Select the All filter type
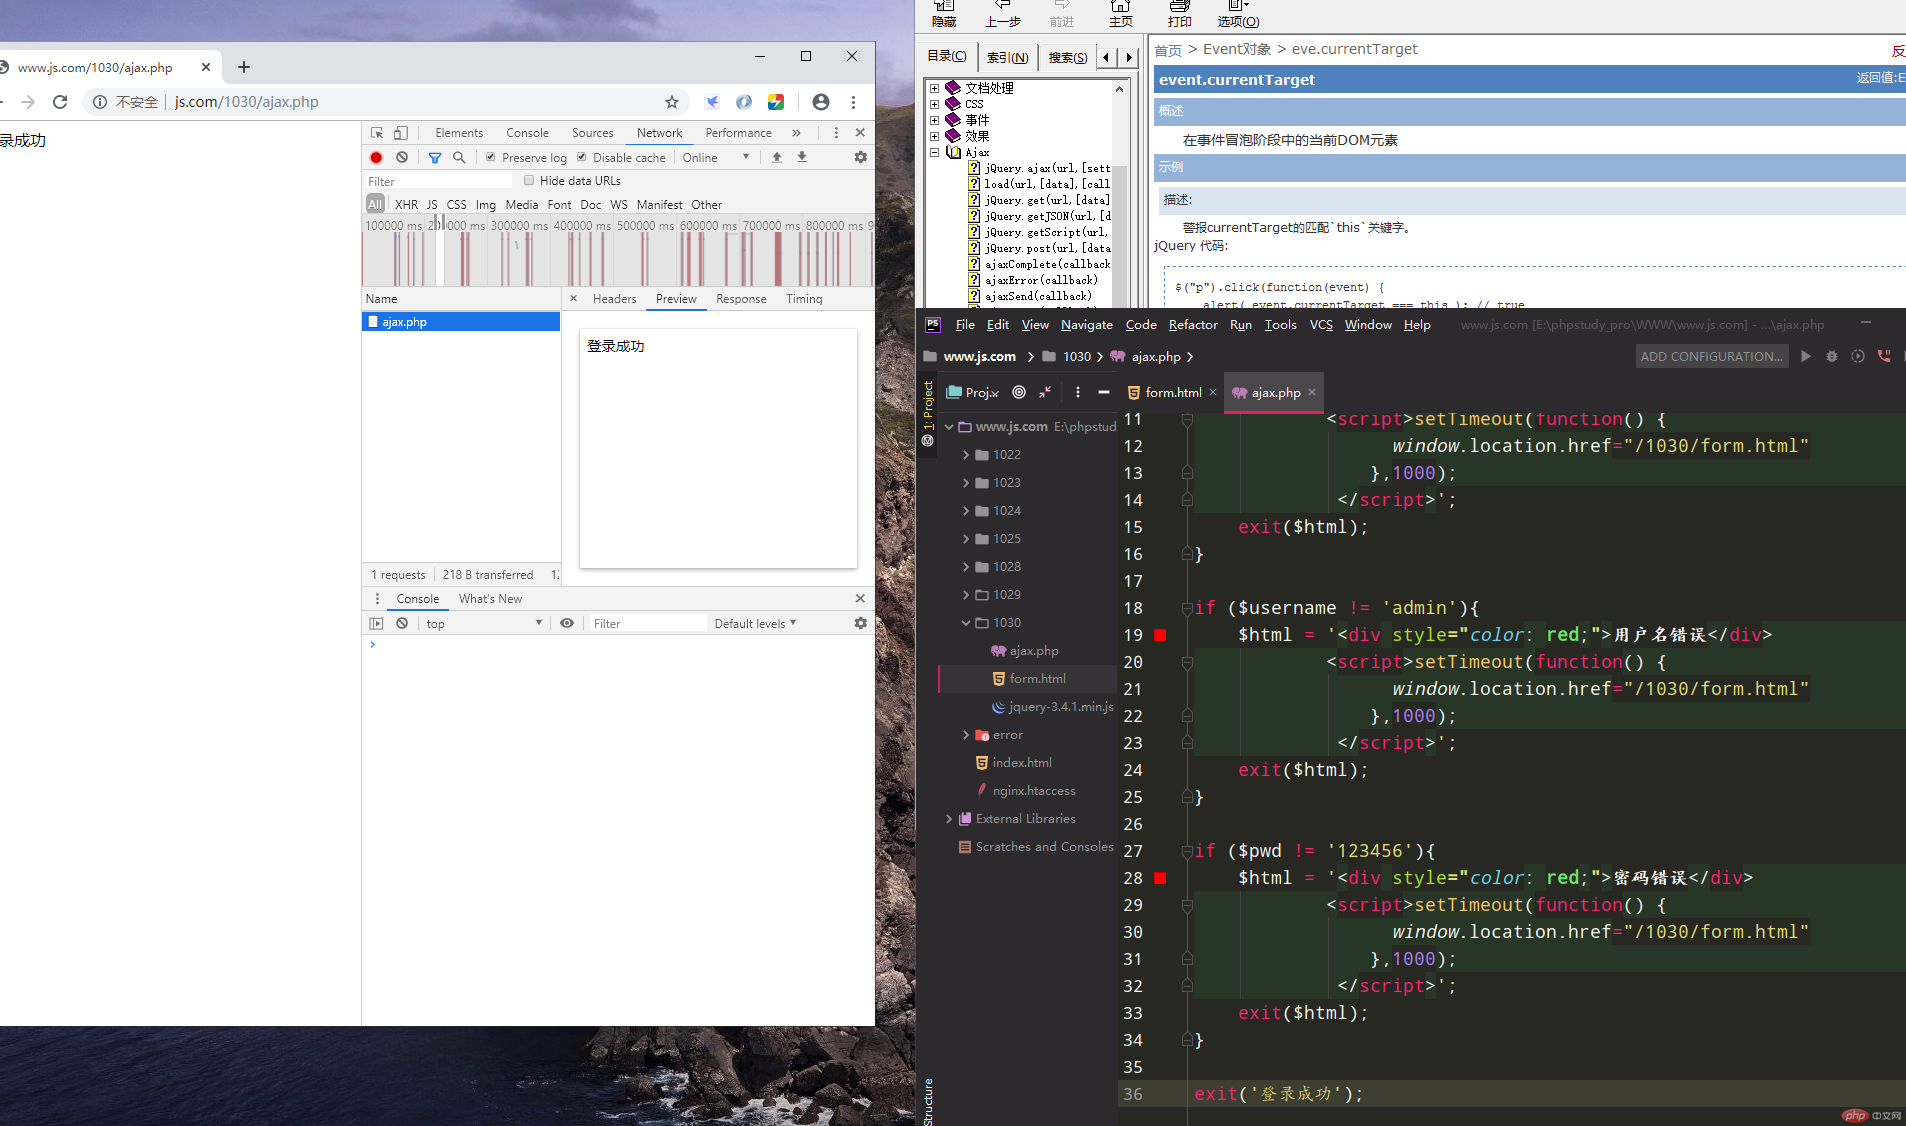 click(375, 204)
